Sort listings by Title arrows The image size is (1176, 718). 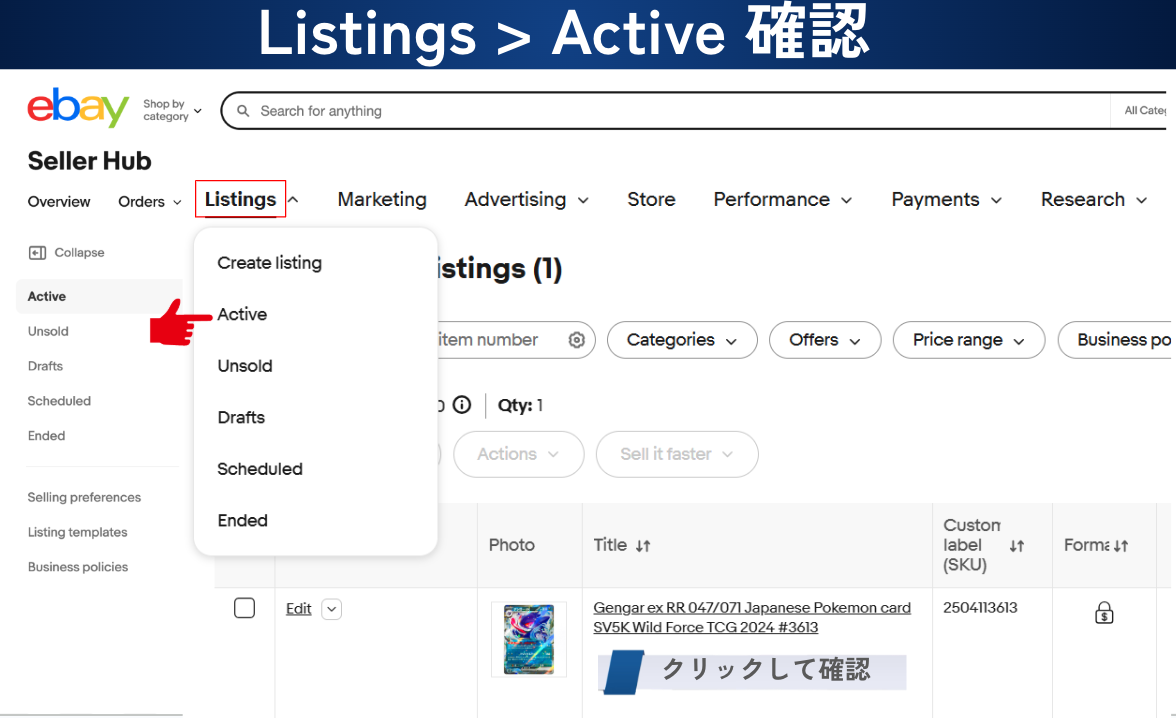[x=643, y=545]
